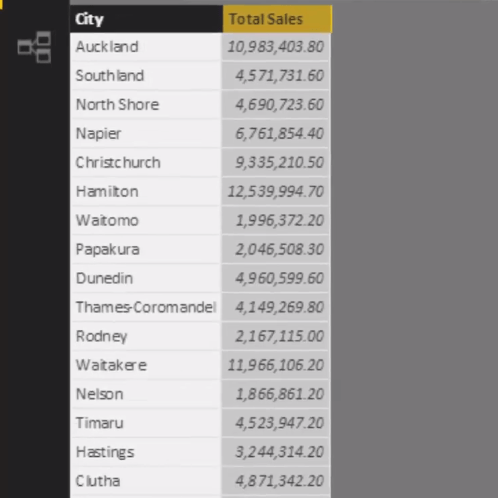Select the Christchurch city cell
Image resolution: width=498 pixels, height=498 pixels.
click(x=146, y=163)
